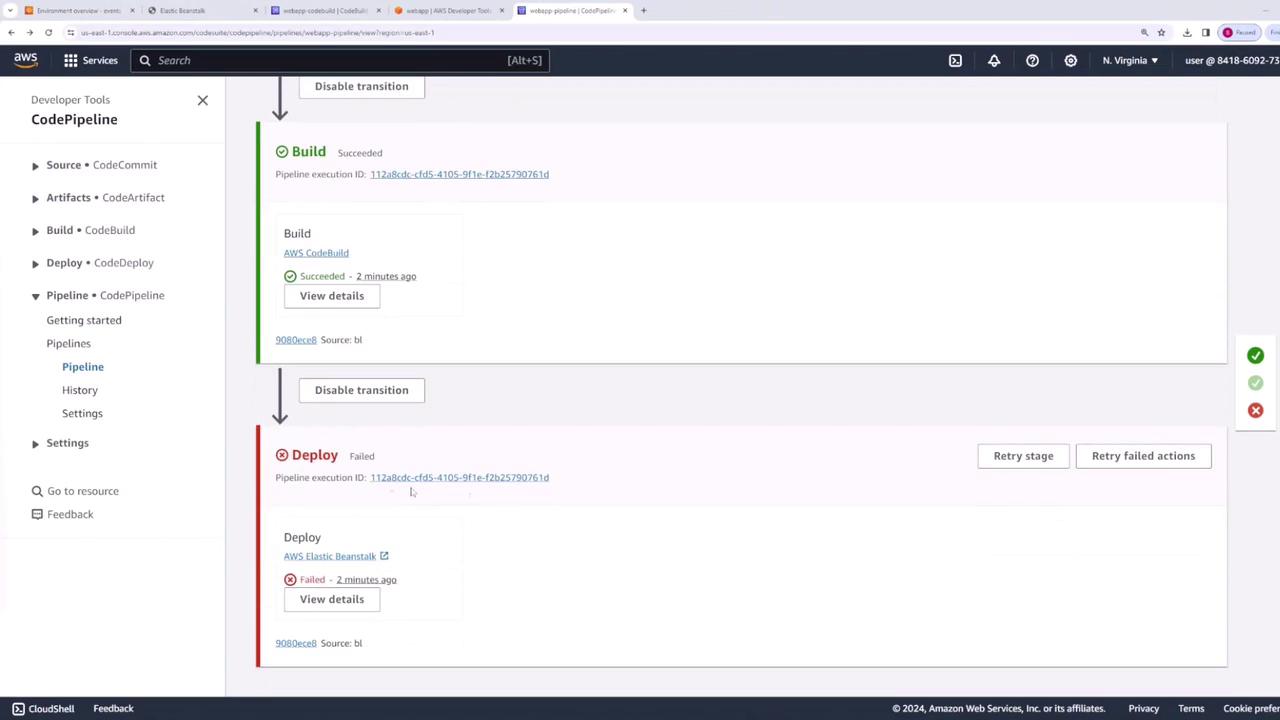Open the N. Virginia region dropdown

click(1130, 60)
